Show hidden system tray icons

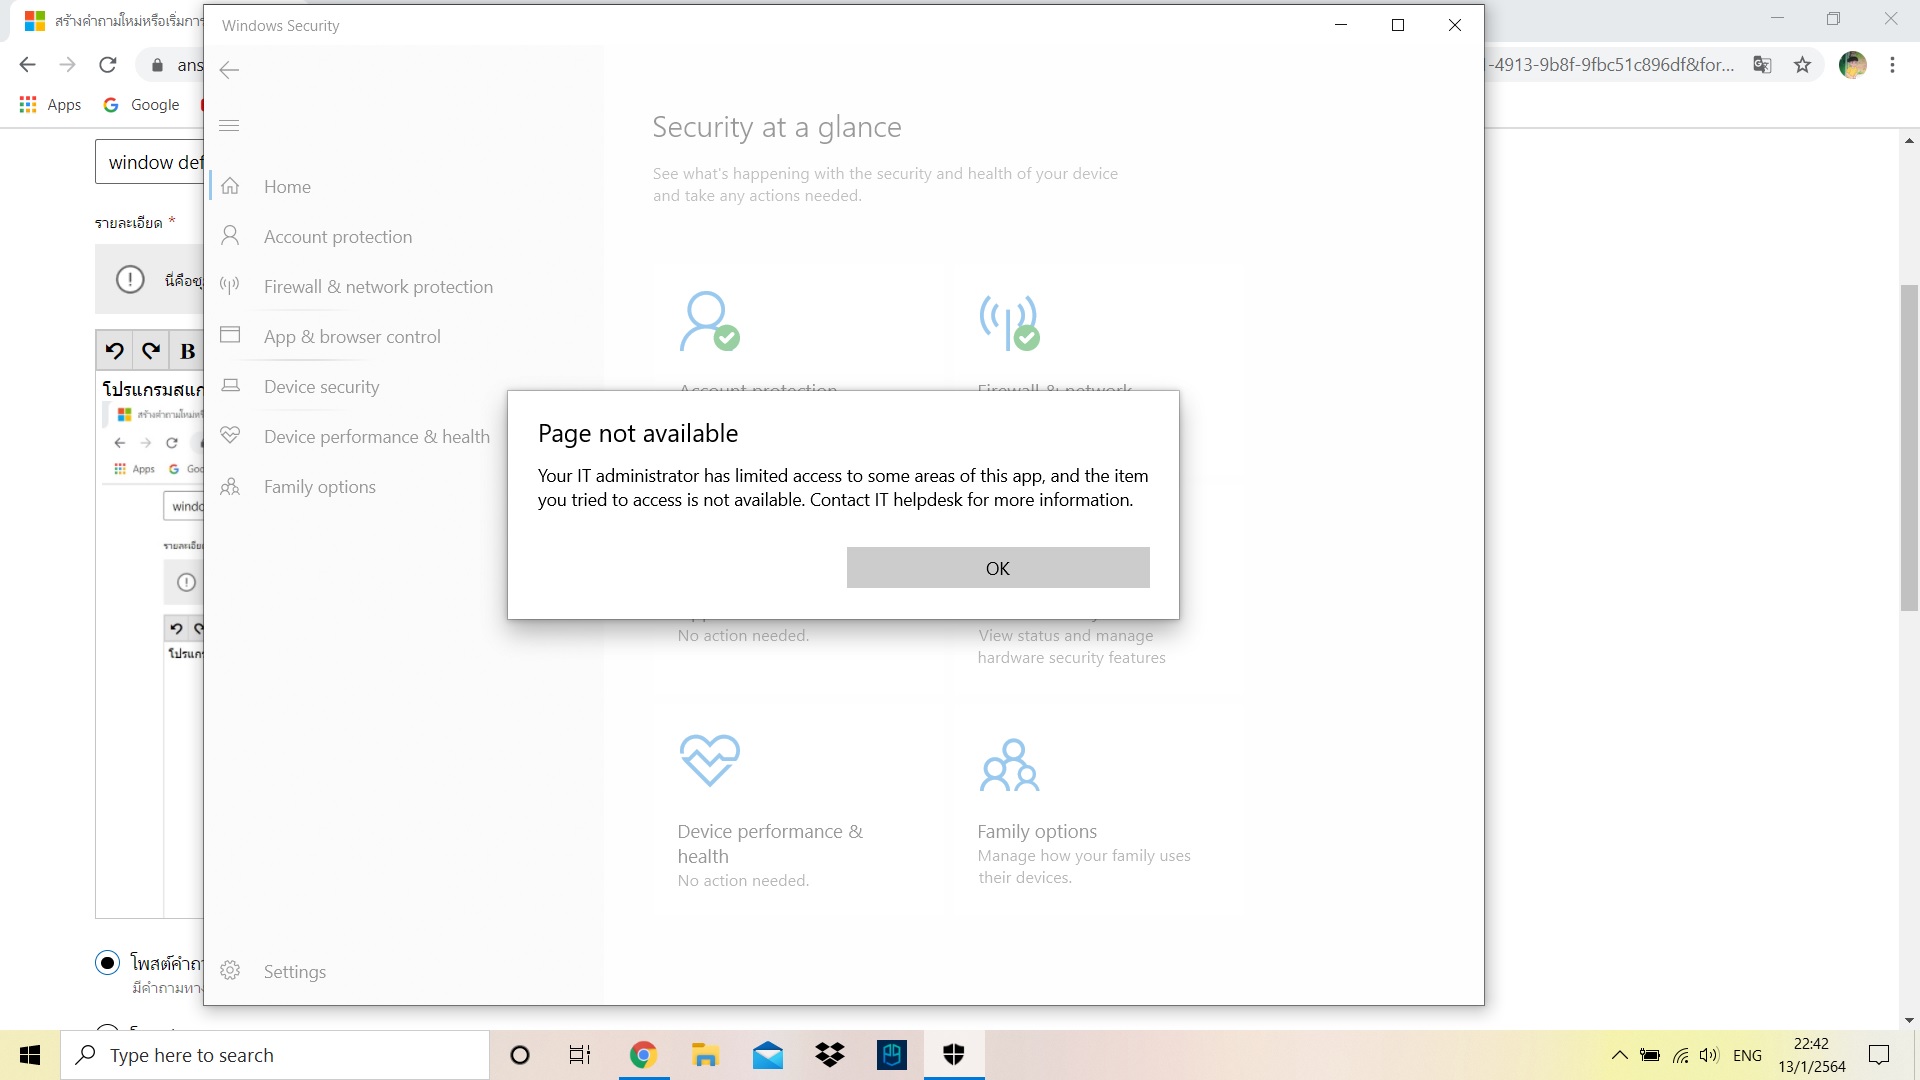(x=1620, y=1055)
